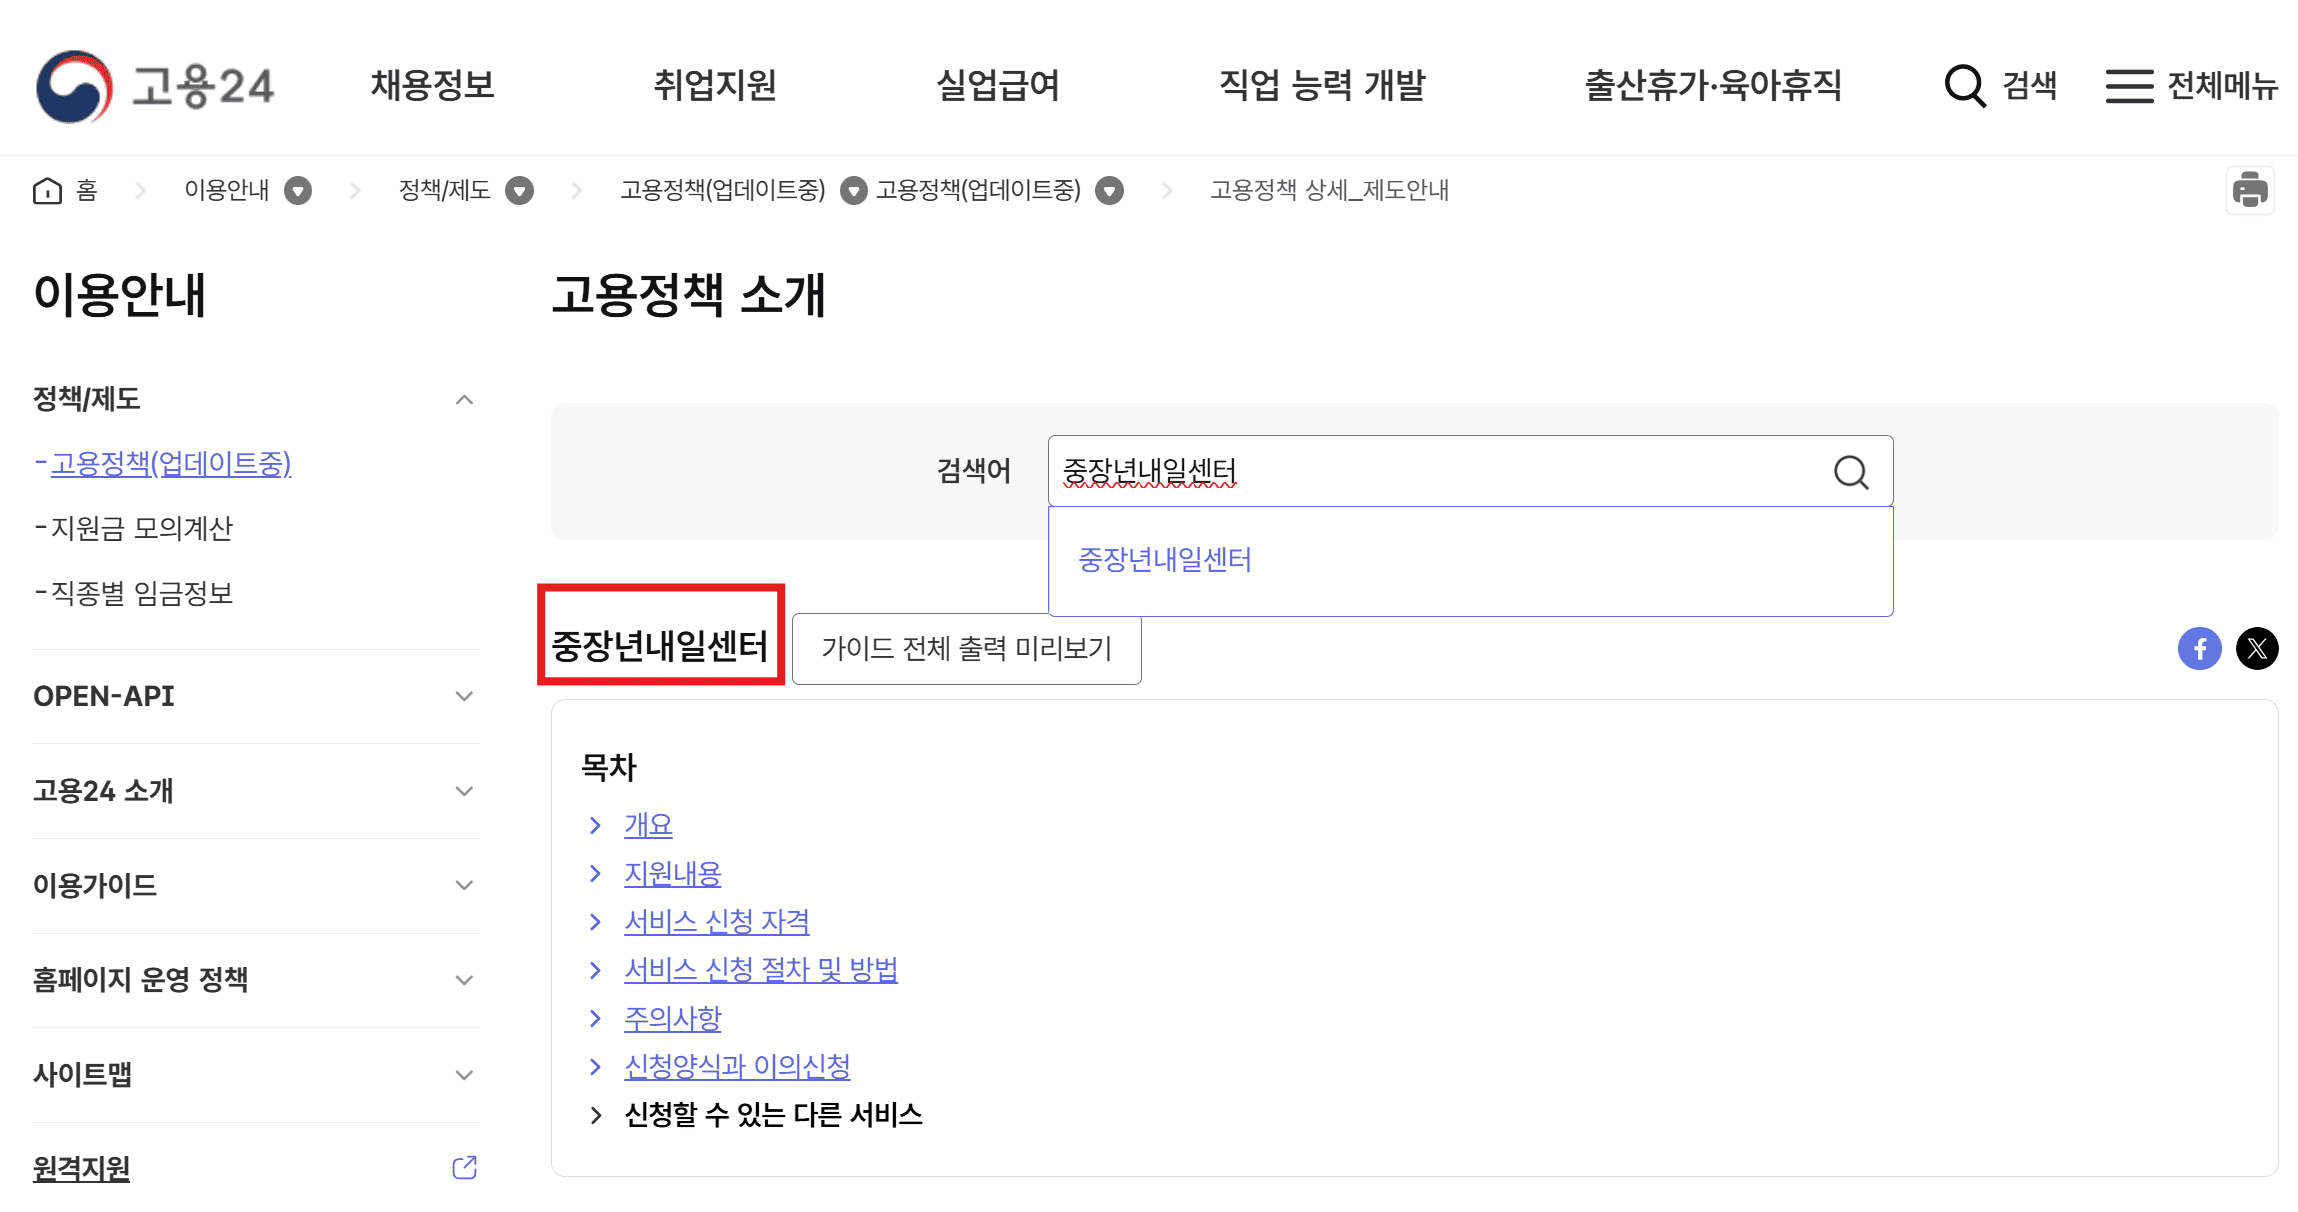Share the page via the Facebook icon
Screen dimensions: 2298x1212
[2199, 648]
